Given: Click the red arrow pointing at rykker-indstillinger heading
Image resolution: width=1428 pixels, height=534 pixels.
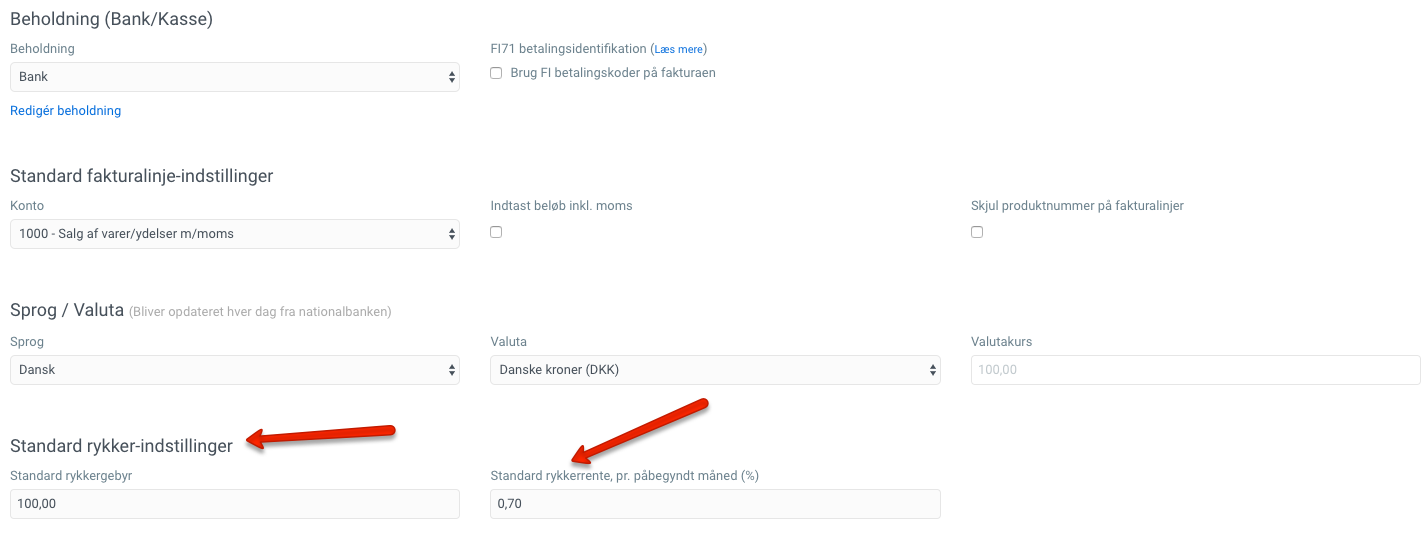Looking at the screenshot, I should pos(322,435).
